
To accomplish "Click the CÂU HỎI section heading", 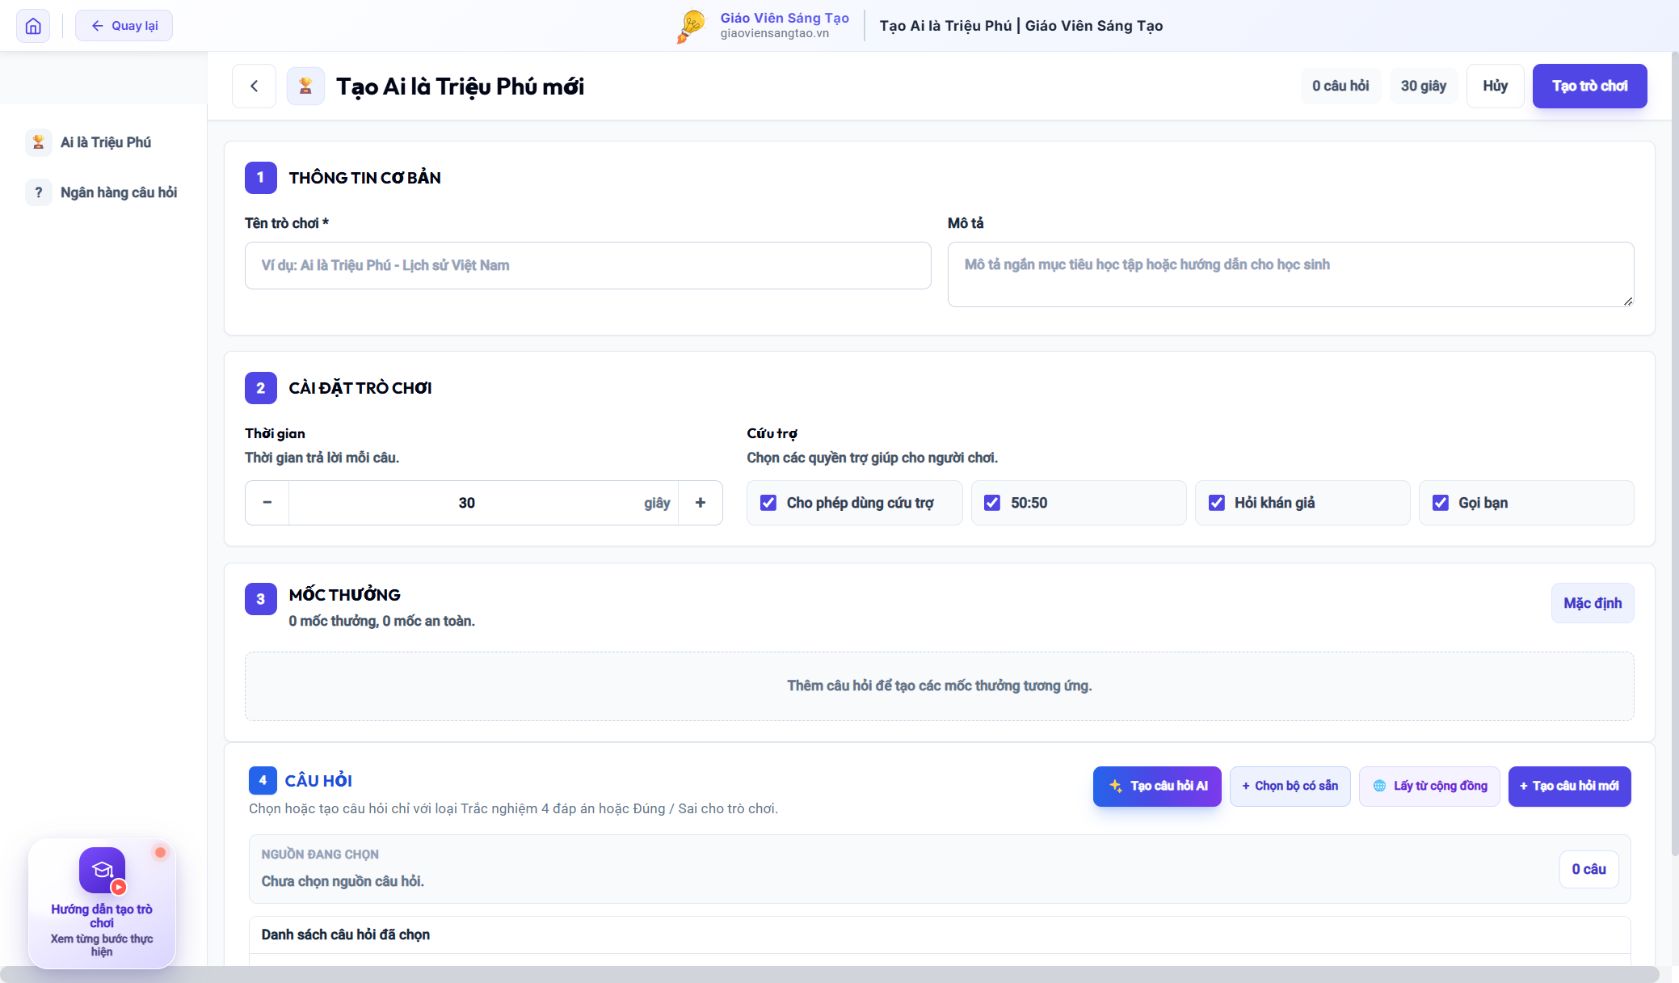I will pos(318,781).
